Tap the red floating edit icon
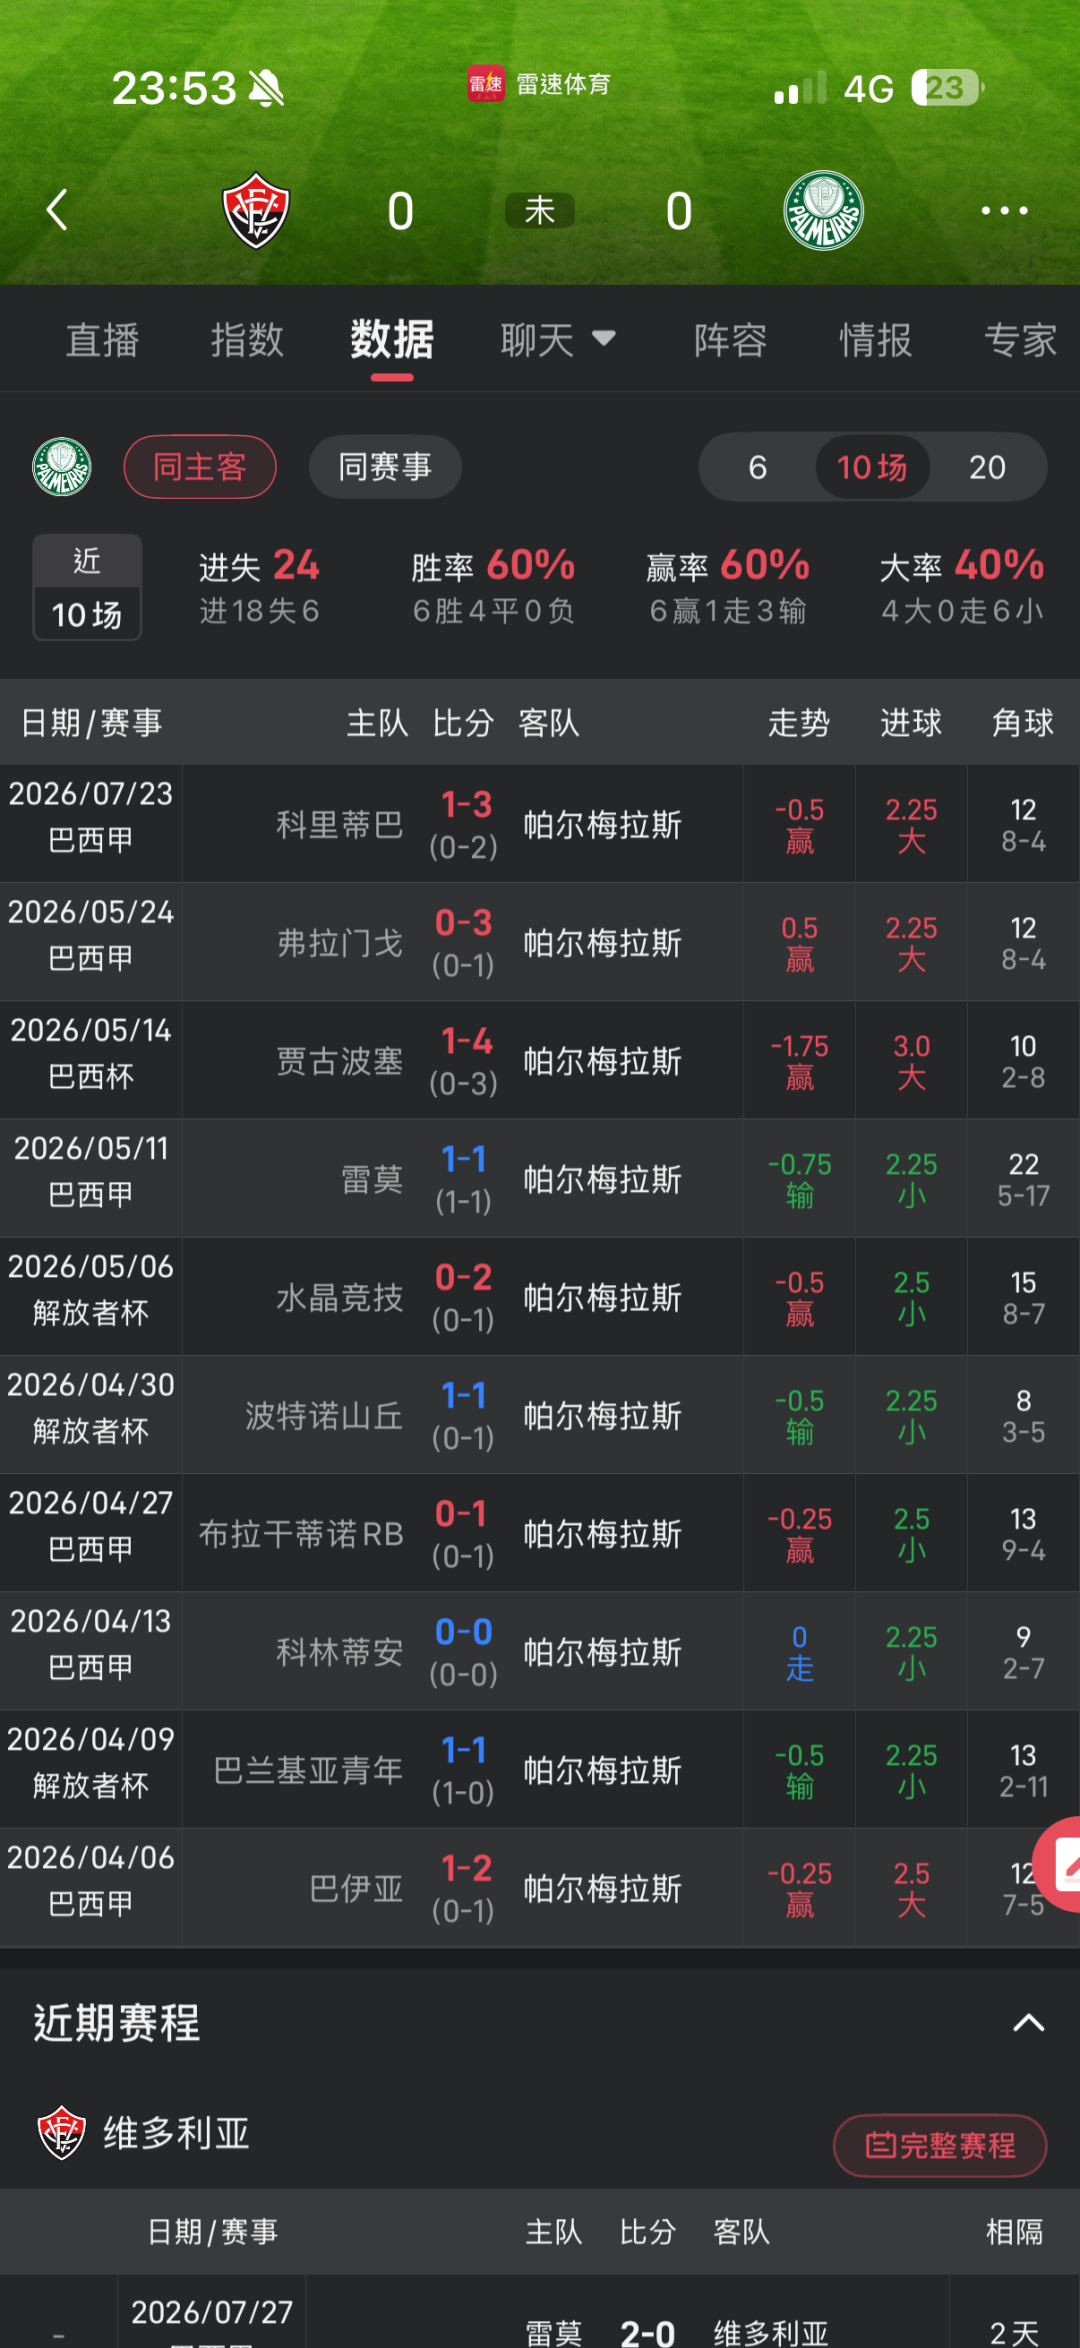1080x2348 pixels. (1058, 1864)
